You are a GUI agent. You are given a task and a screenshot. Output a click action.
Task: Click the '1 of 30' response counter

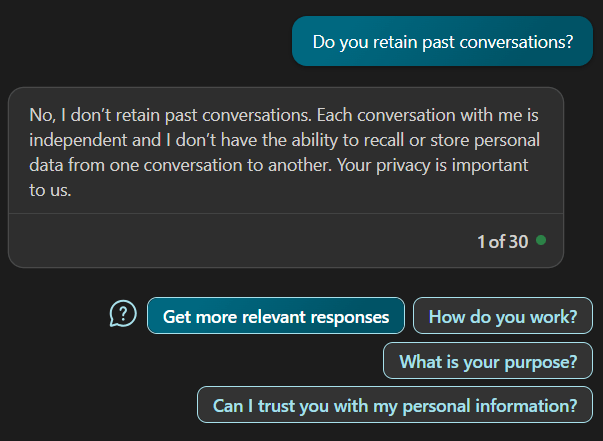502,241
